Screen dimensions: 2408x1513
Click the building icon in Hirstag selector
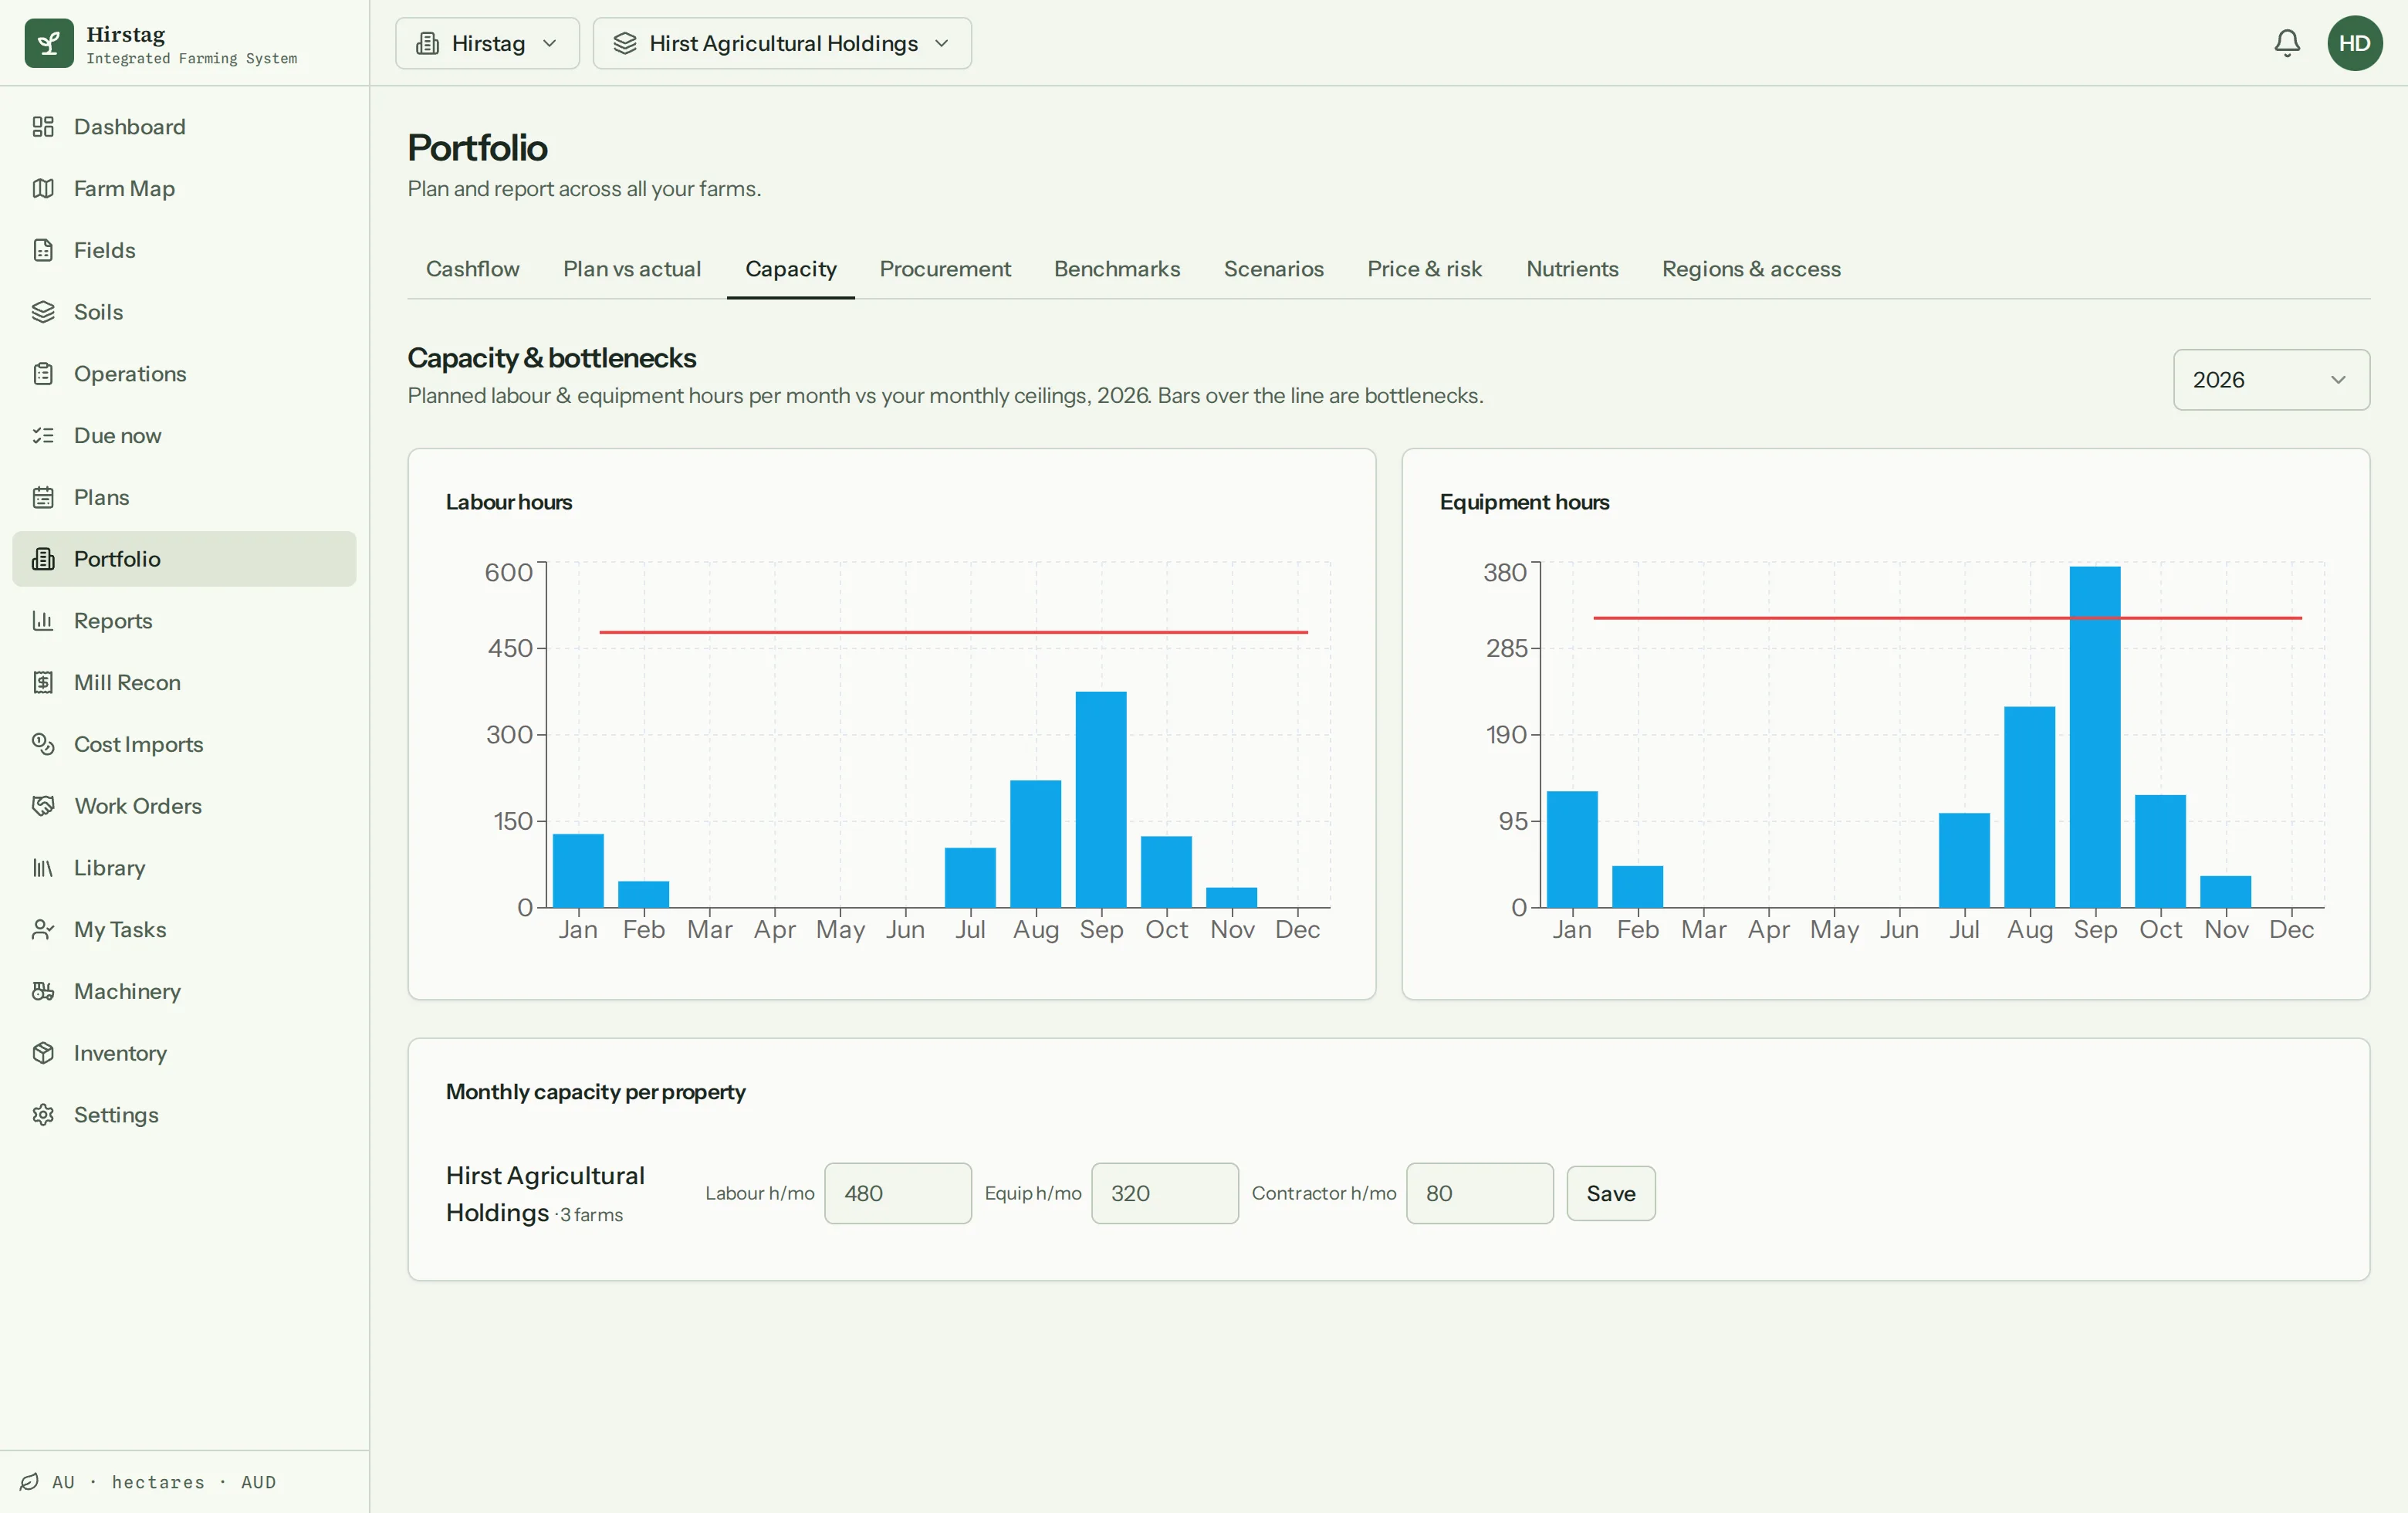click(427, 43)
